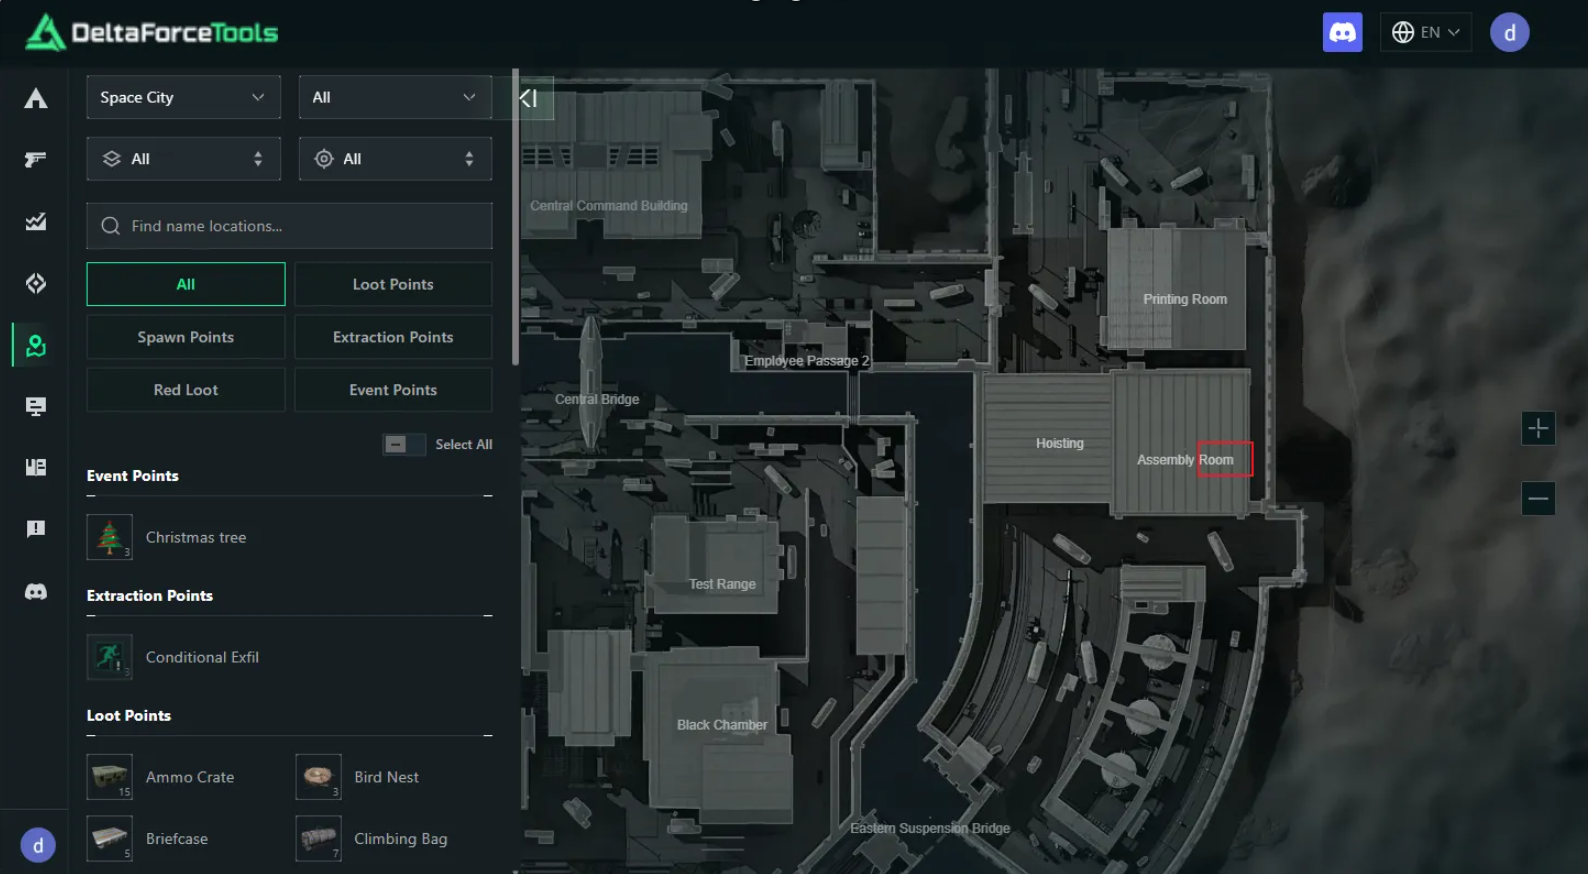Collapse the sidebar panel with arrow icon

pyautogui.click(x=529, y=98)
